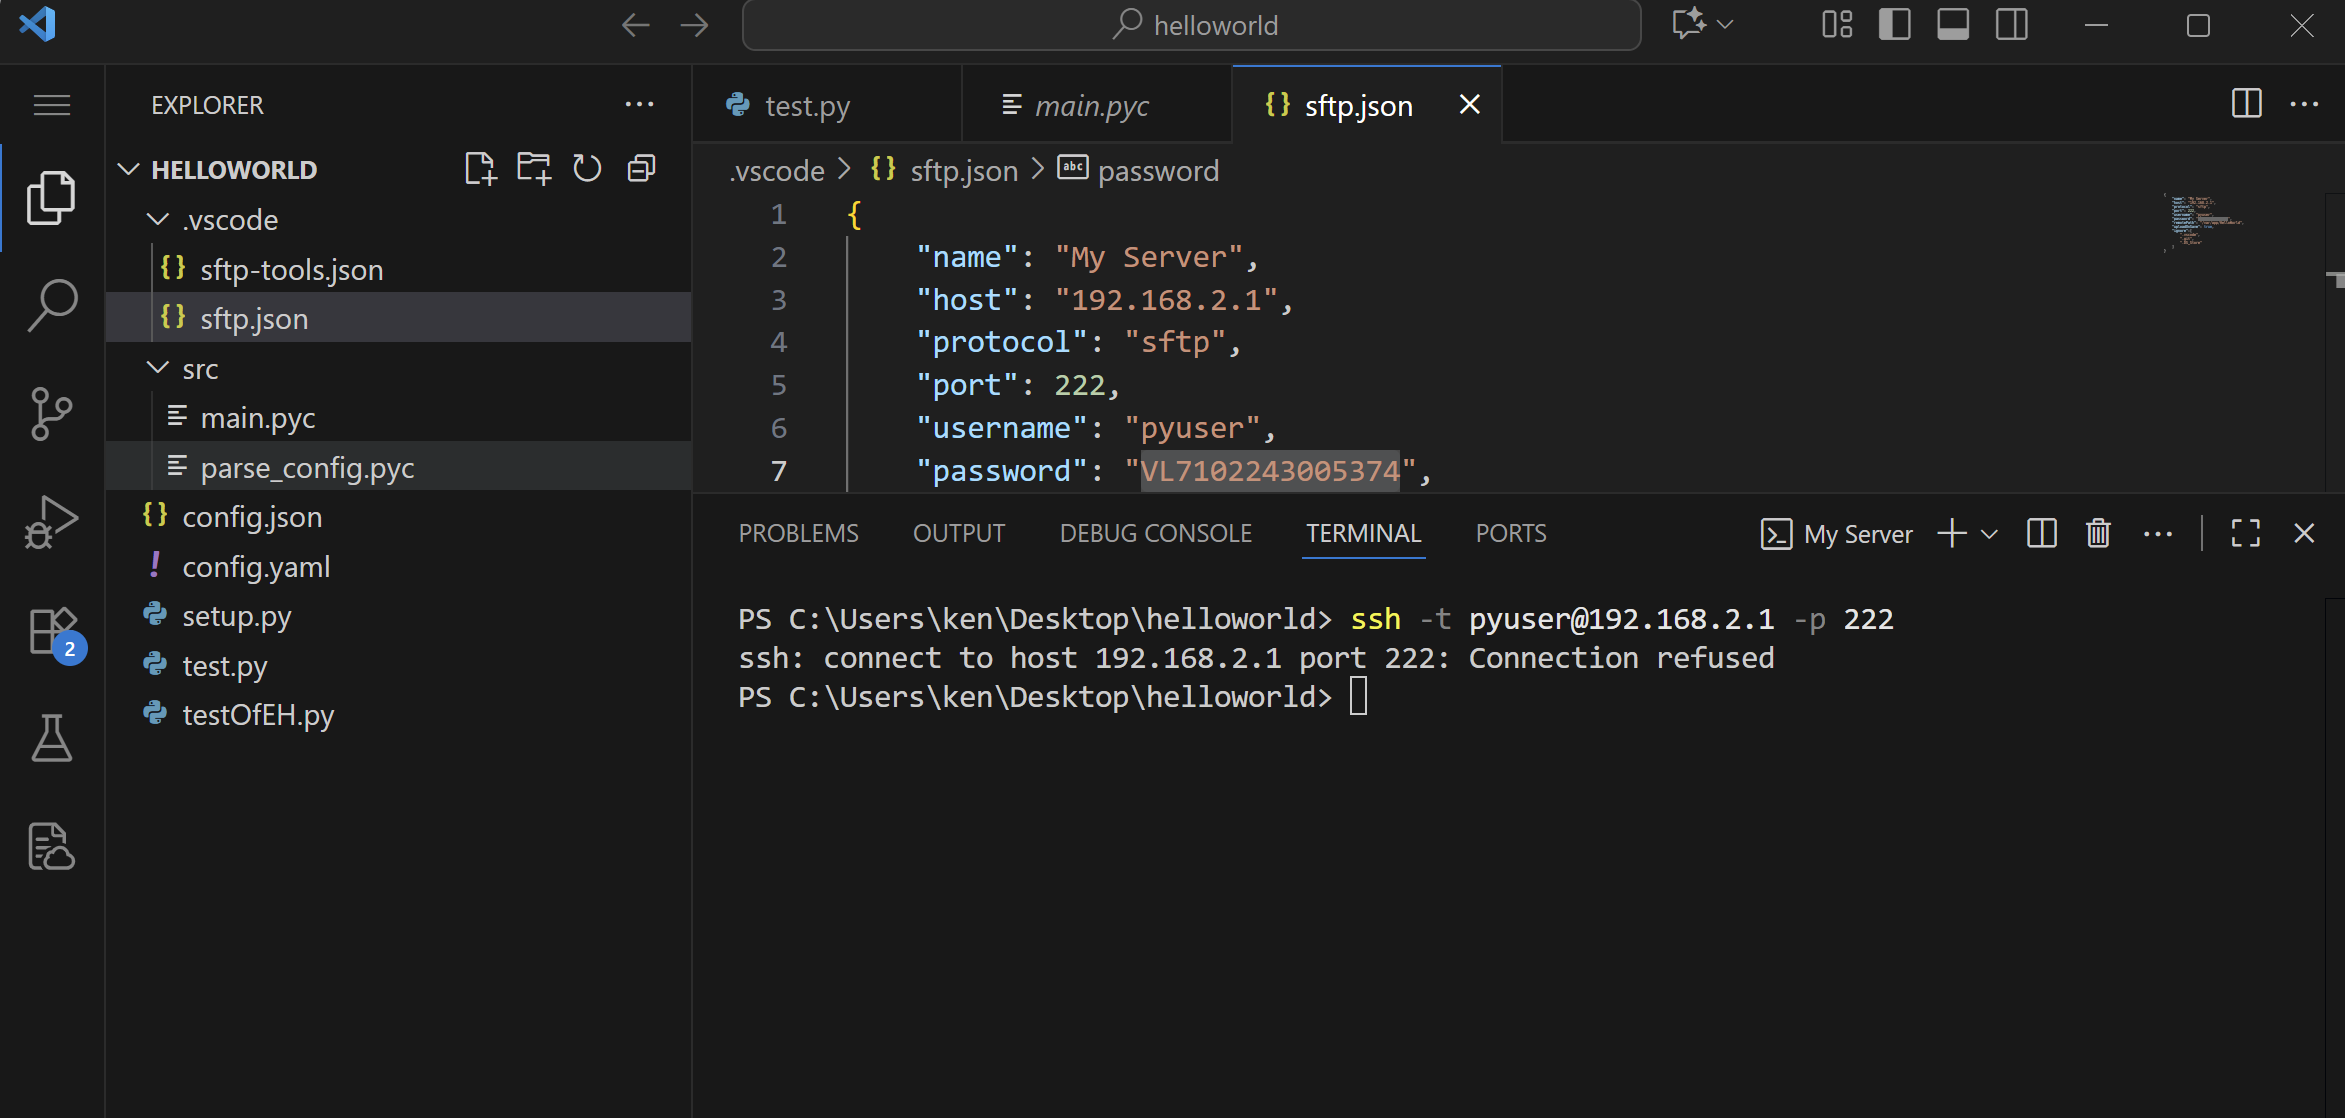2345x1118 pixels.
Task: Open the Testing view
Action: [51, 738]
